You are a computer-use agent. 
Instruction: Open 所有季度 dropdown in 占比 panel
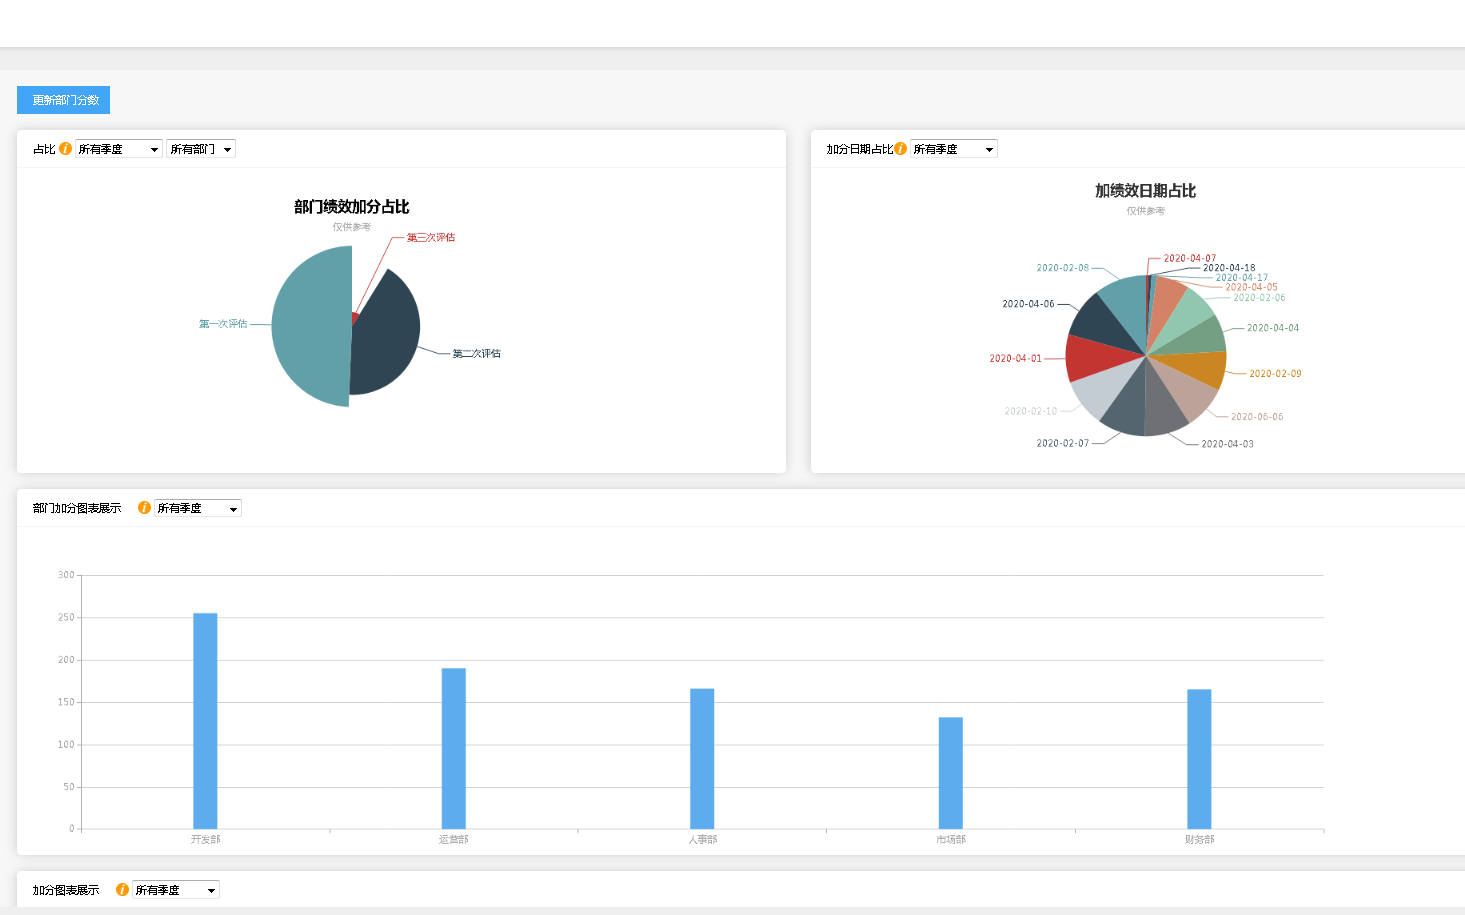[118, 149]
